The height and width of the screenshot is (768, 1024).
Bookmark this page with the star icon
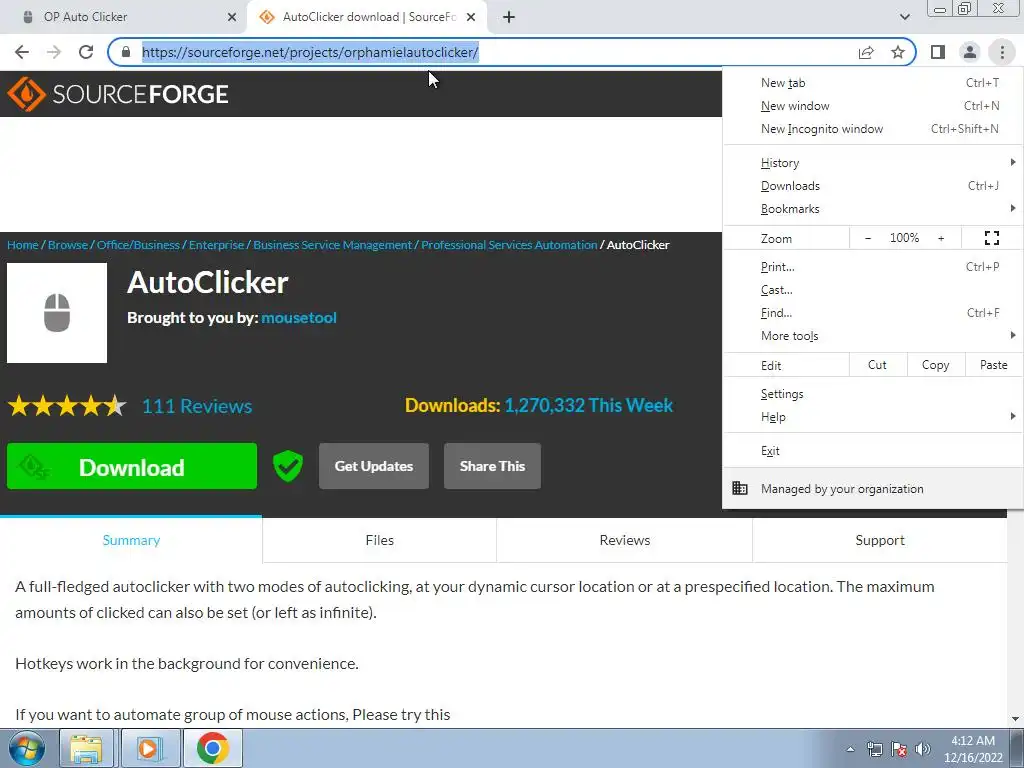[898, 52]
